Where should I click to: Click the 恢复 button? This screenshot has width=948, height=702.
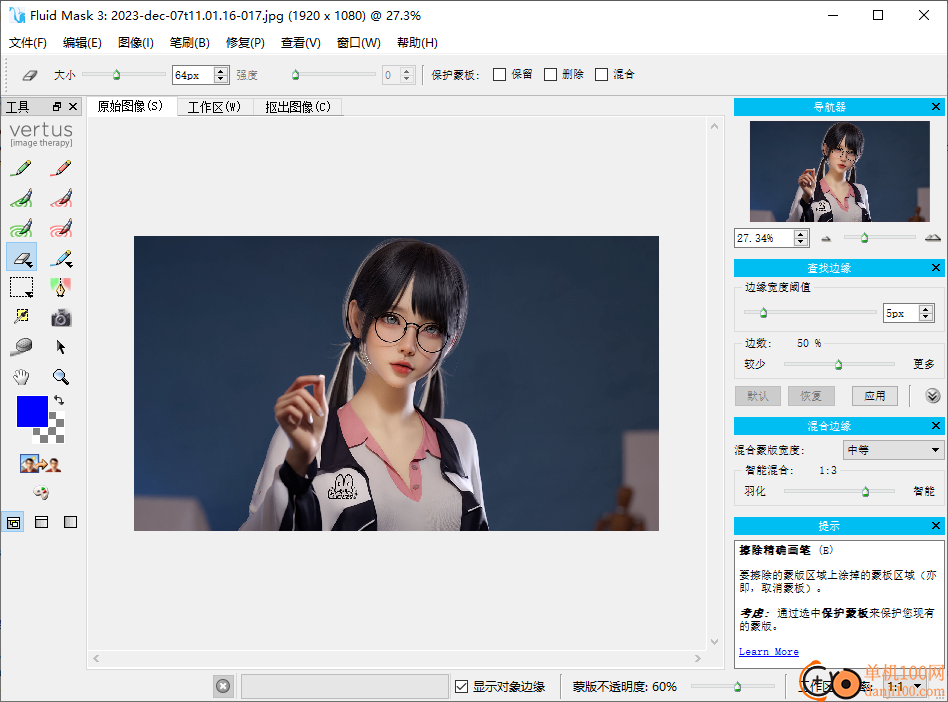point(811,396)
